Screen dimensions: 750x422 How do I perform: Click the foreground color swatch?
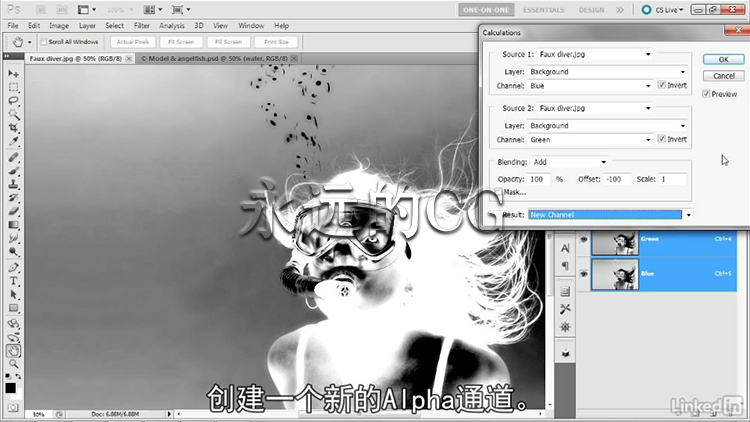click(10, 388)
